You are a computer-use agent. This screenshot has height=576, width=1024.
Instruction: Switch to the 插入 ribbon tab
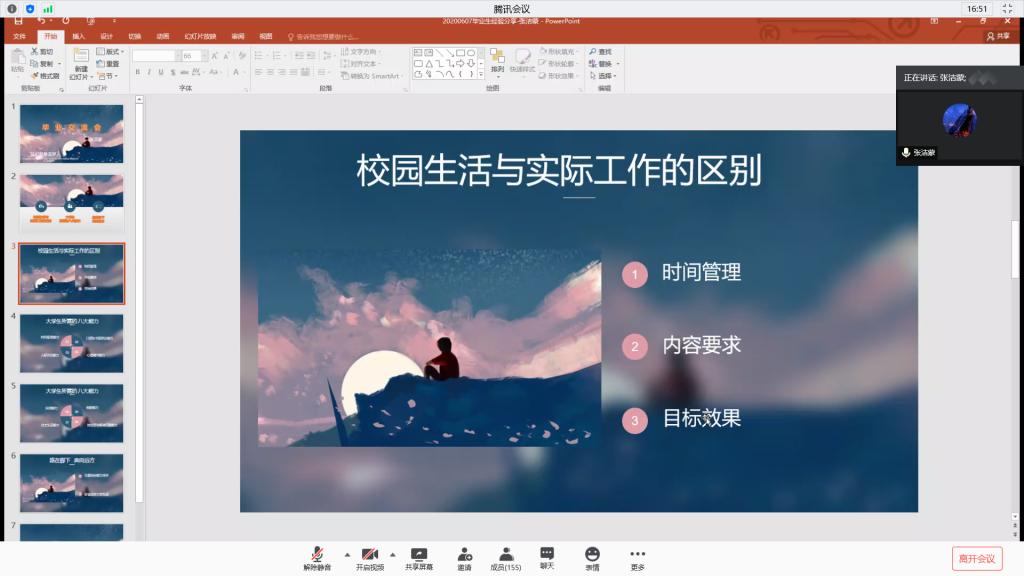(78, 37)
